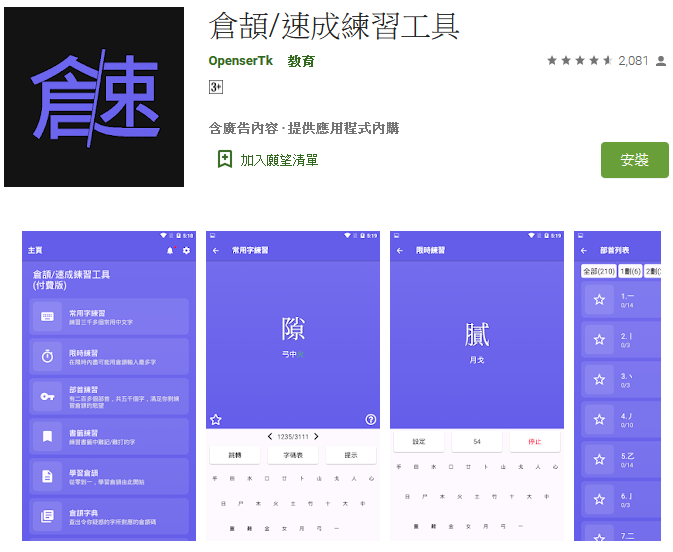Click the 字碼表 button

(293, 455)
